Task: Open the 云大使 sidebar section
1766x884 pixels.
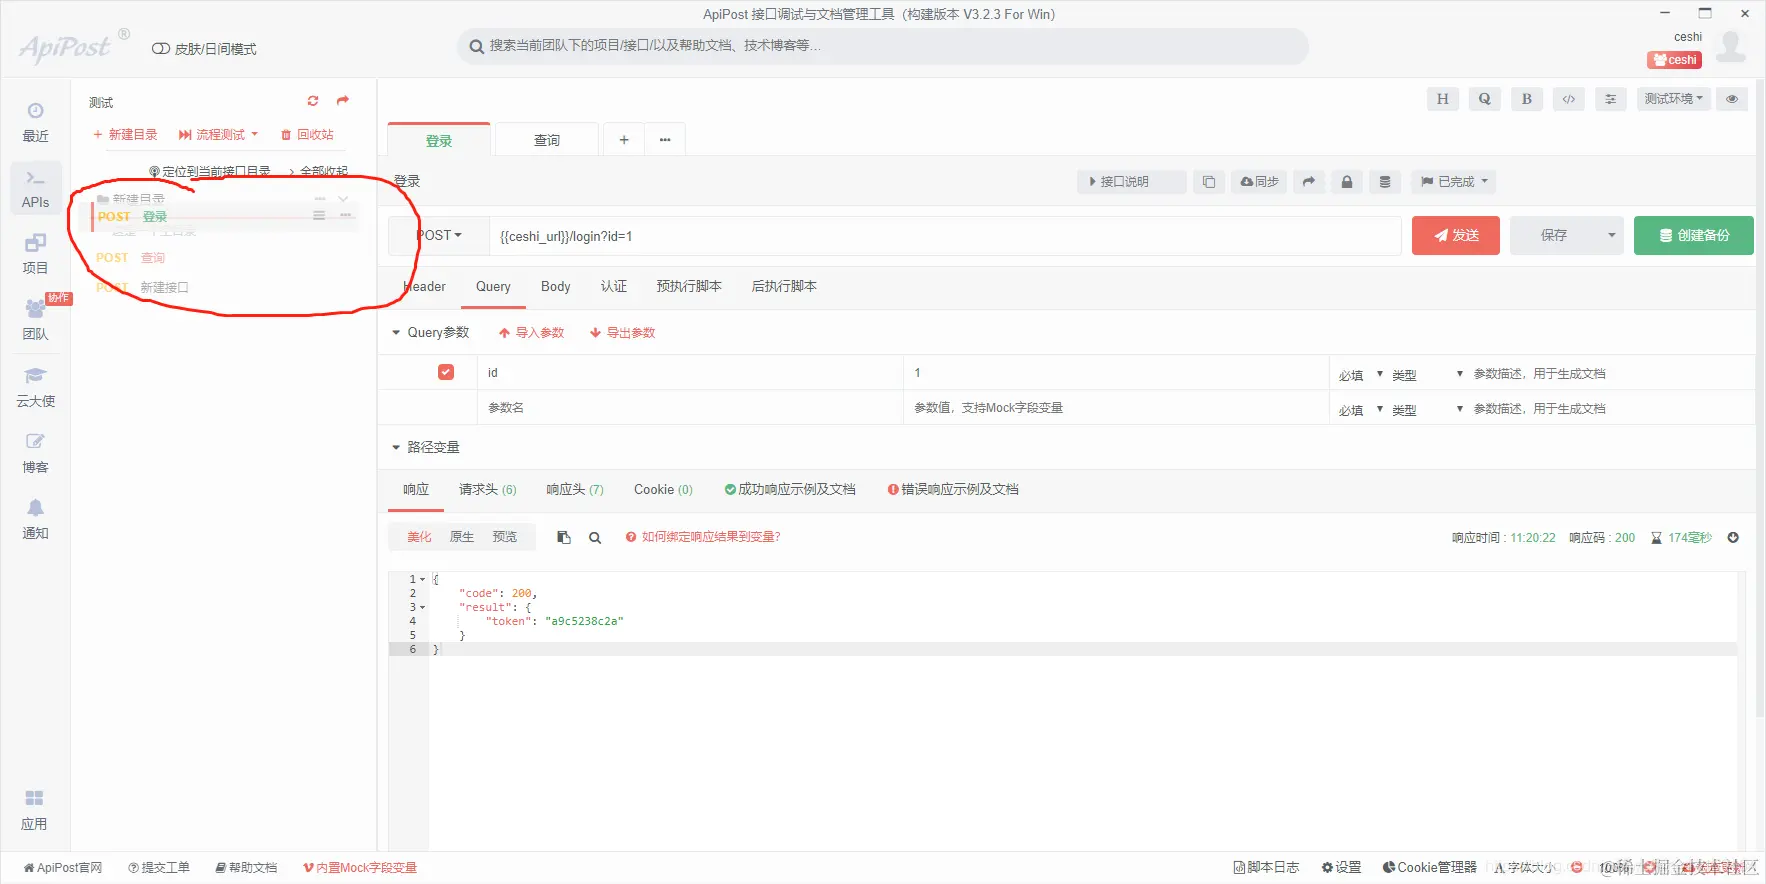Action: (x=35, y=387)
